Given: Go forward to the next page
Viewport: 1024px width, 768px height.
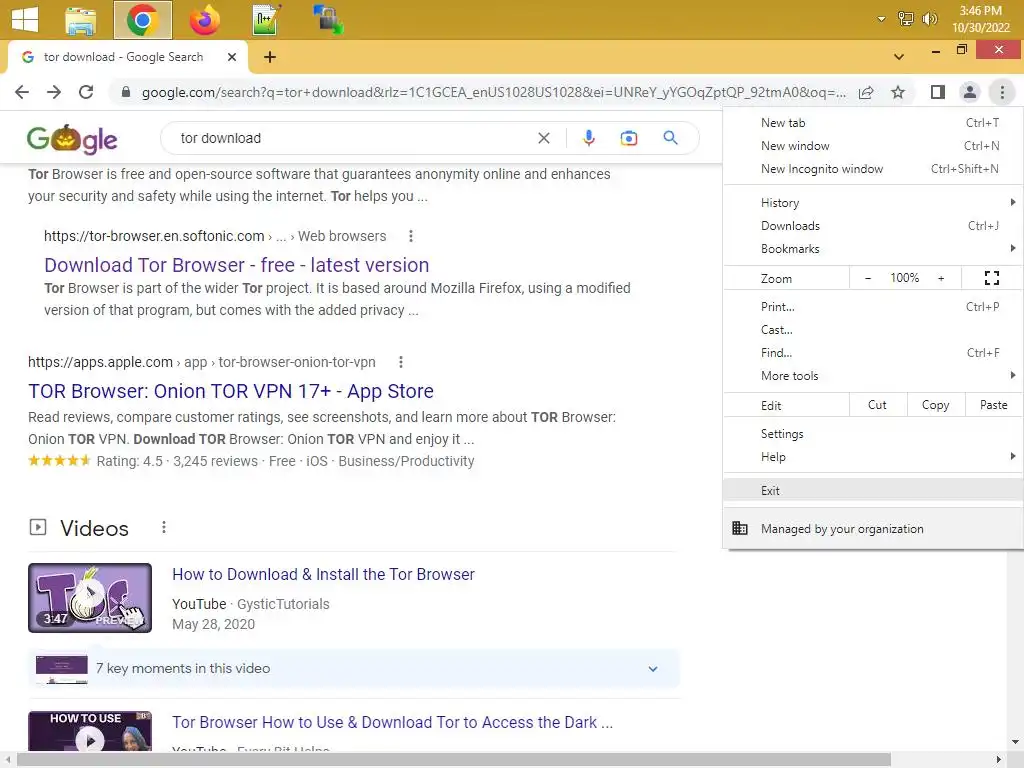Looking at the screenshot, I should [x=54, y=92].
